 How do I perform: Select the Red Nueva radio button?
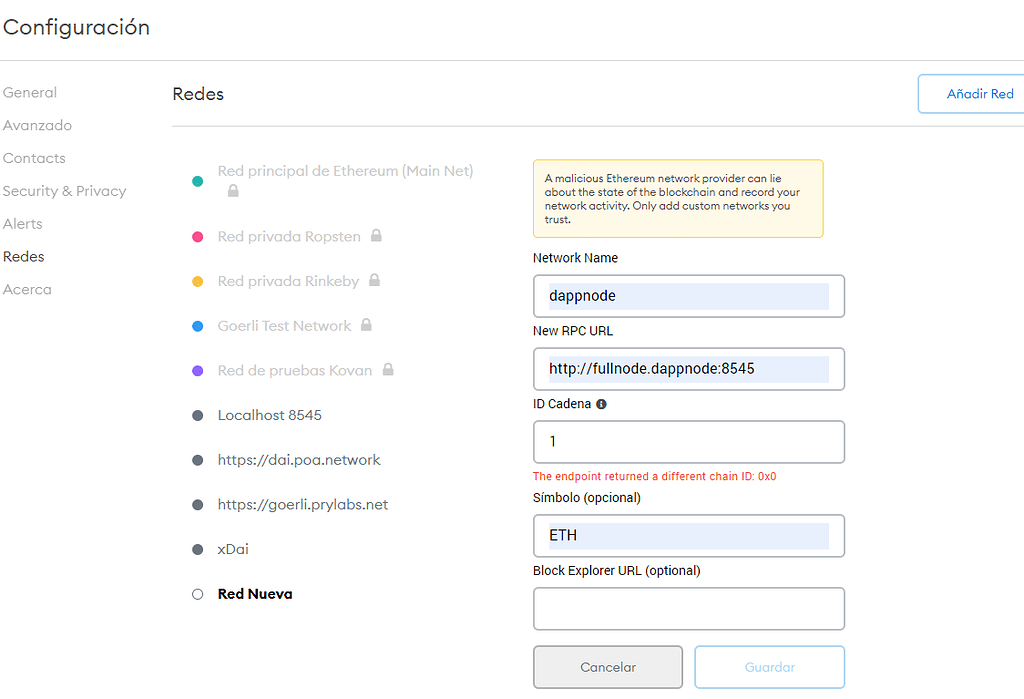tap(196, 593)
